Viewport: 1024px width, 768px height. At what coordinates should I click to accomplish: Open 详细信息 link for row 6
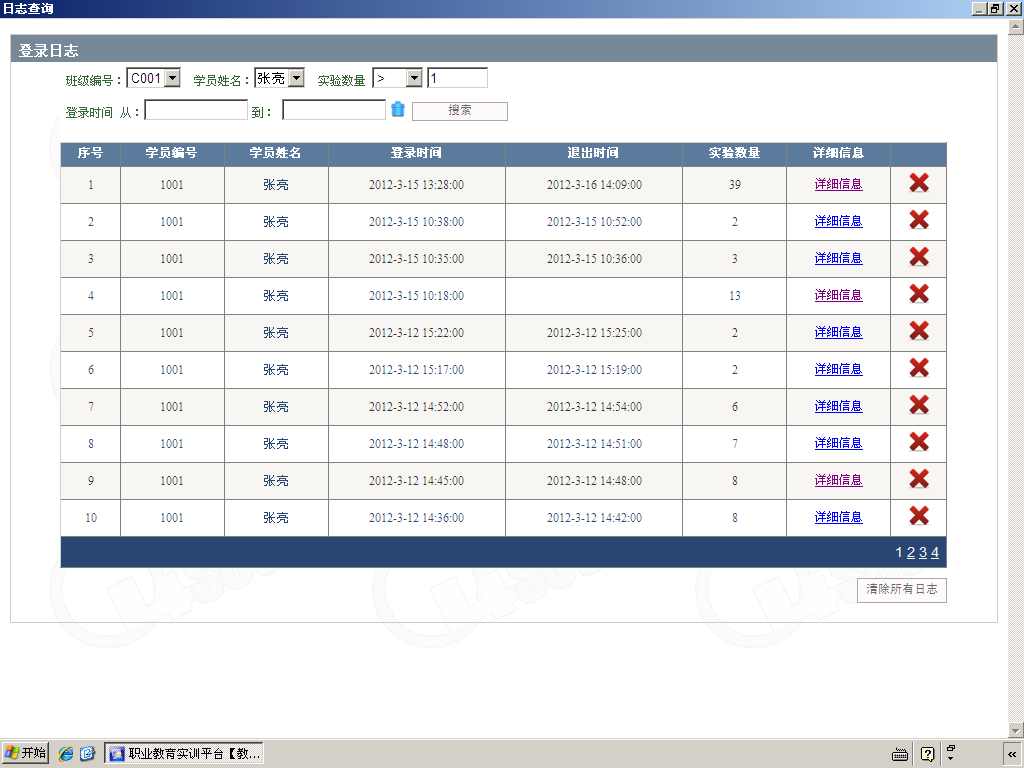839,369
